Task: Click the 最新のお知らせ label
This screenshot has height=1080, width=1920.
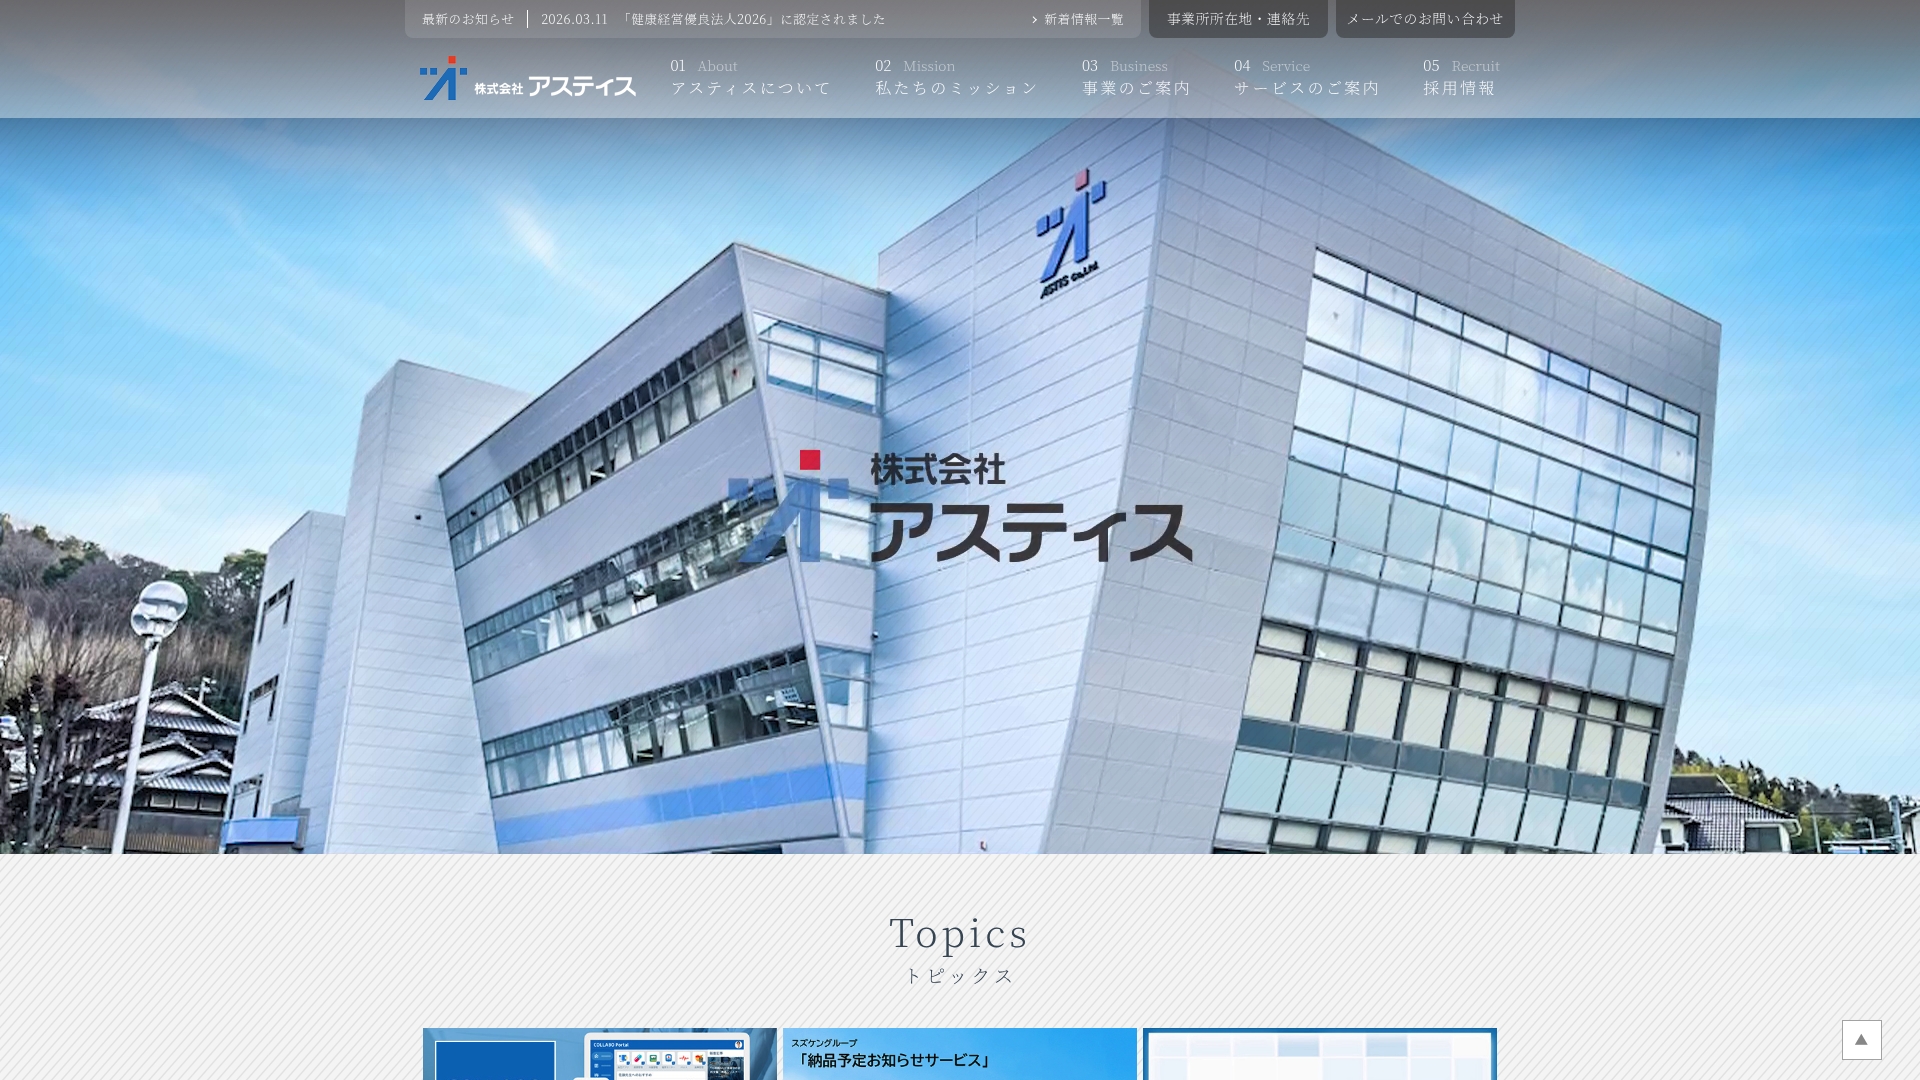Action: (x=468, y=19)
